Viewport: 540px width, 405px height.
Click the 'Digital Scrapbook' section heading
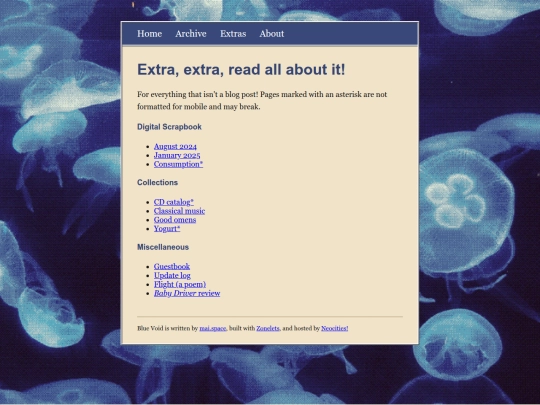(x=169, y=127)
